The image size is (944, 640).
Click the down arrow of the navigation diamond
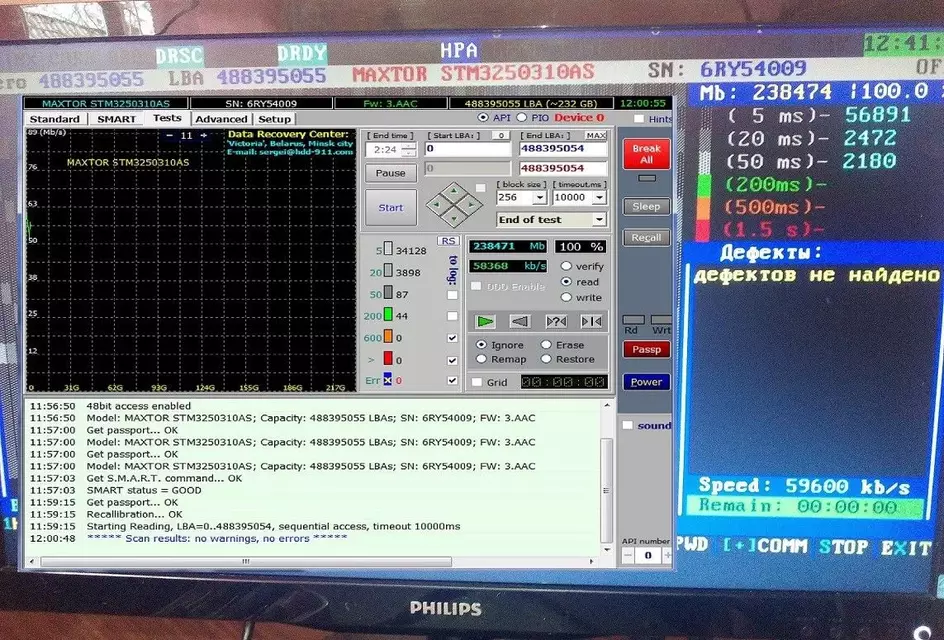point(454,217)
